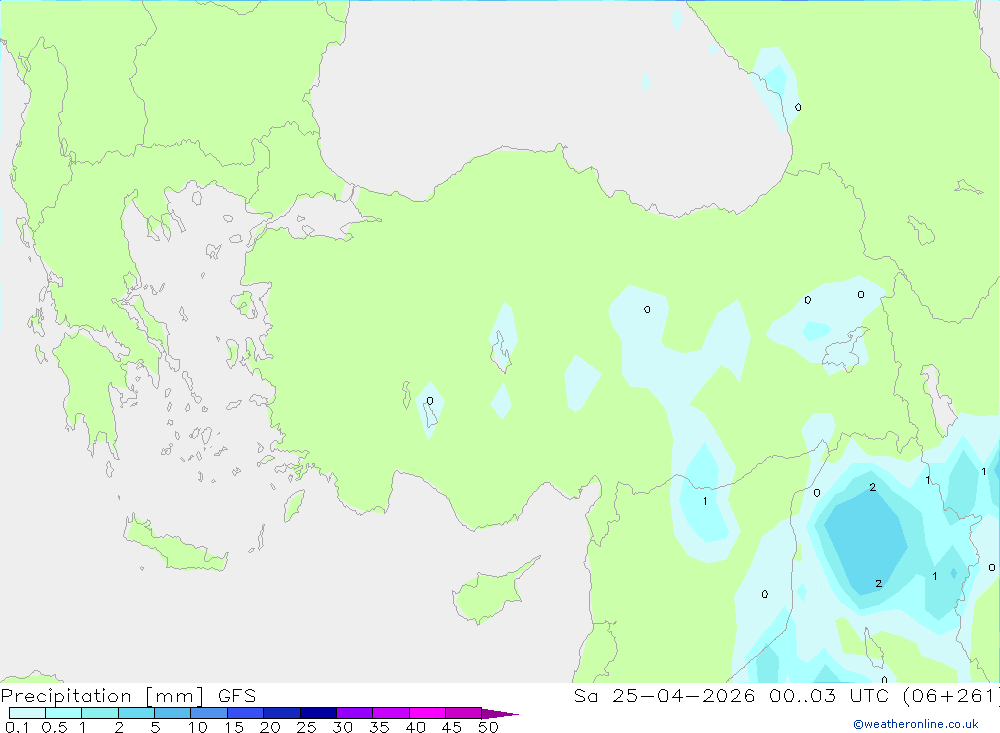Click the '0.1' legend scale label
Image resolution: width=1000 pixels, height=733 pixels.
pos(17,727)
